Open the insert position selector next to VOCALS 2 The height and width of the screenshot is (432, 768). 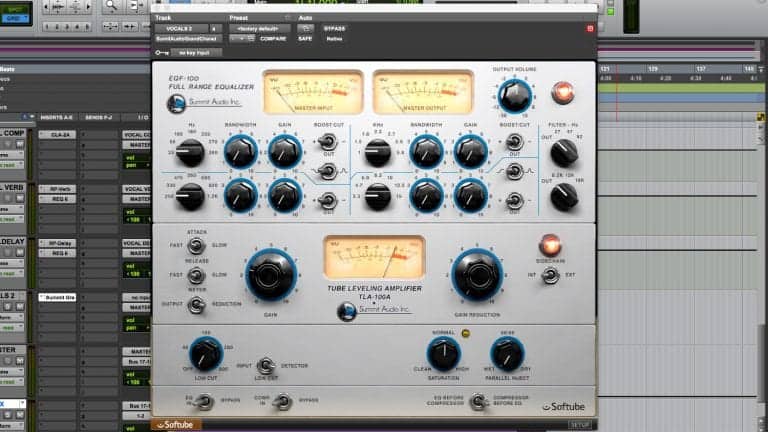(x=216, y=29)
